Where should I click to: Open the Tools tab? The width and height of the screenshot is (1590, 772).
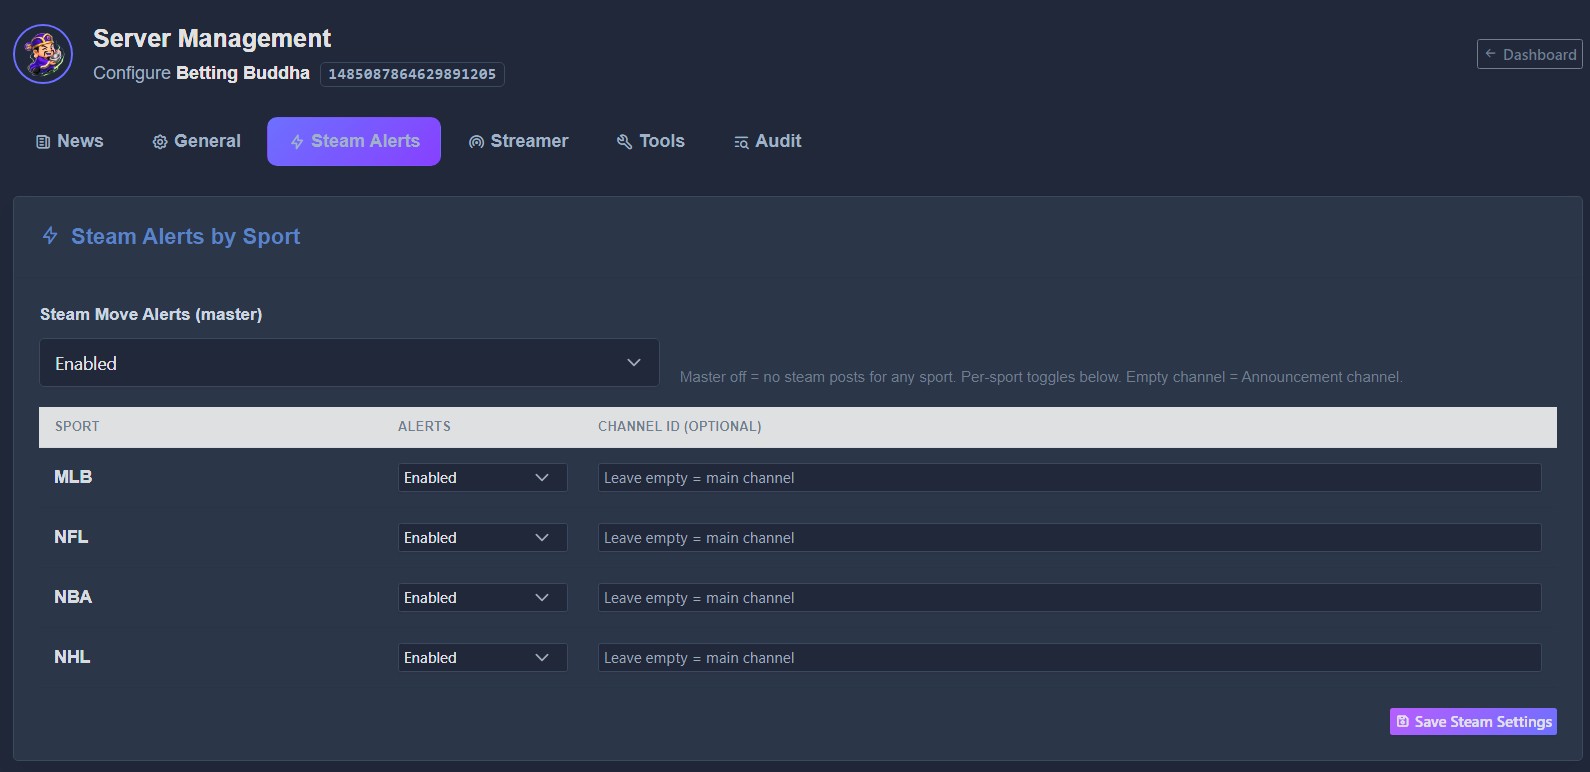point(651,141)
